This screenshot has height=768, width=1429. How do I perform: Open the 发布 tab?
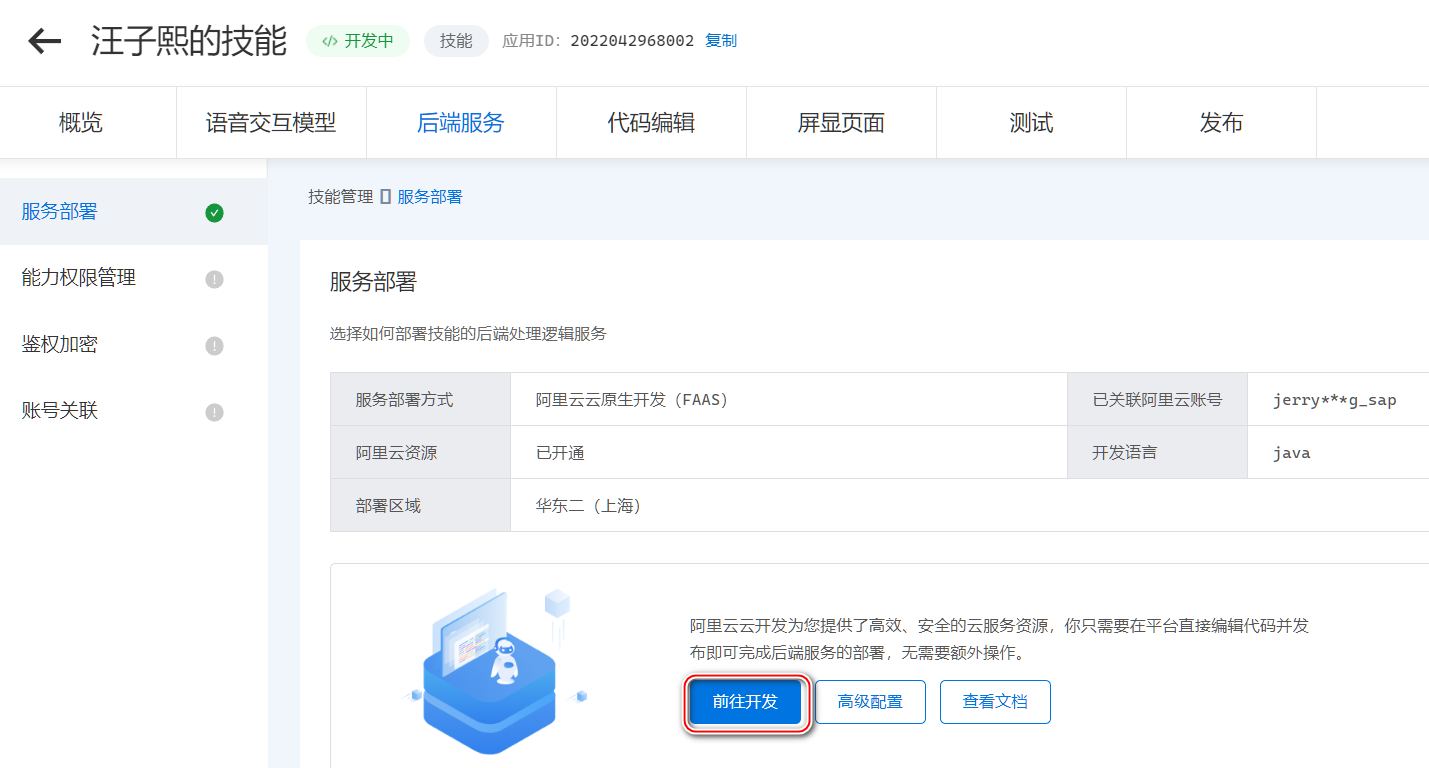click(x=1221, y=123)
